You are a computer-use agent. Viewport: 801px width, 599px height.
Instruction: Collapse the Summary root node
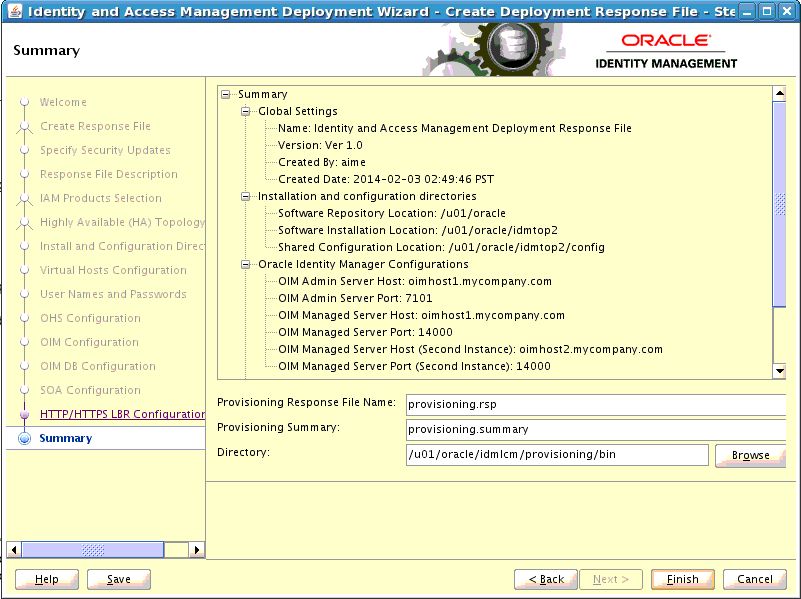225,94
